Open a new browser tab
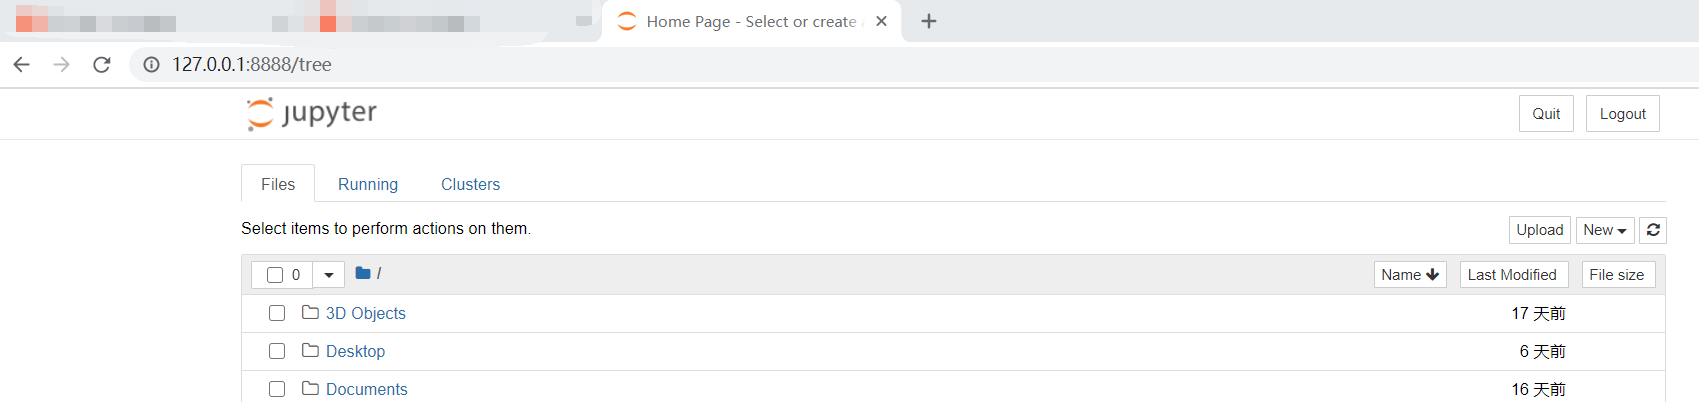The height and width of the screenshot is (402, 1699). click(x=929, y=21)
